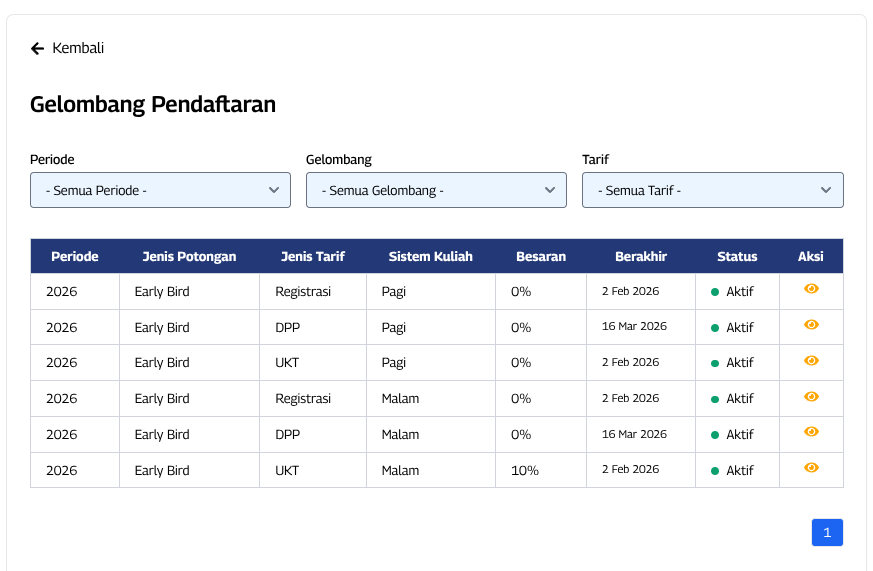The height and width of the screenshot is (571, 873).
Task: View details of Registrasi Pagi row
Action: (811, 289)
